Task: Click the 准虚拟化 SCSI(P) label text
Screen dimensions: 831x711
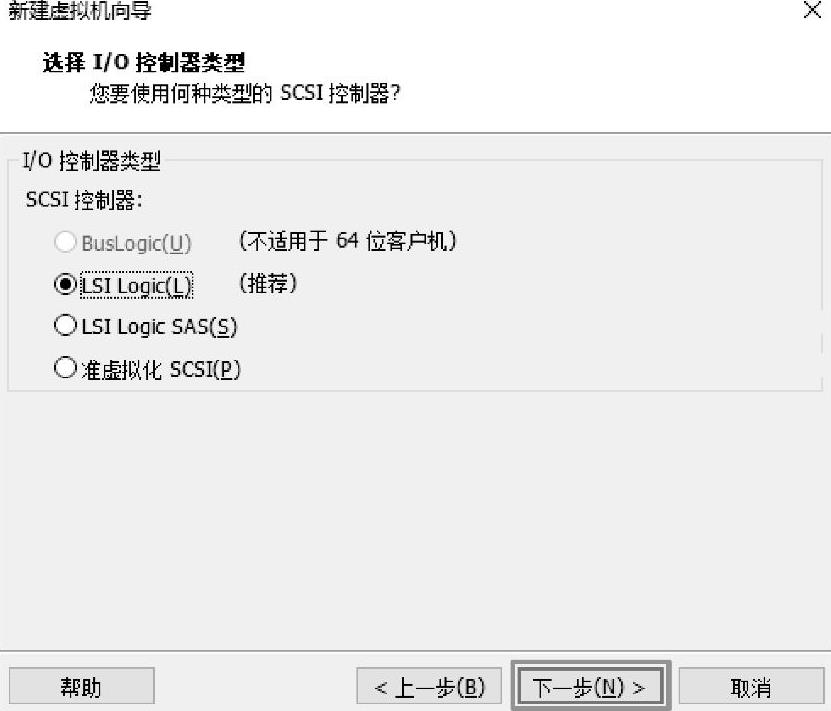Action: tap(161, 369)
